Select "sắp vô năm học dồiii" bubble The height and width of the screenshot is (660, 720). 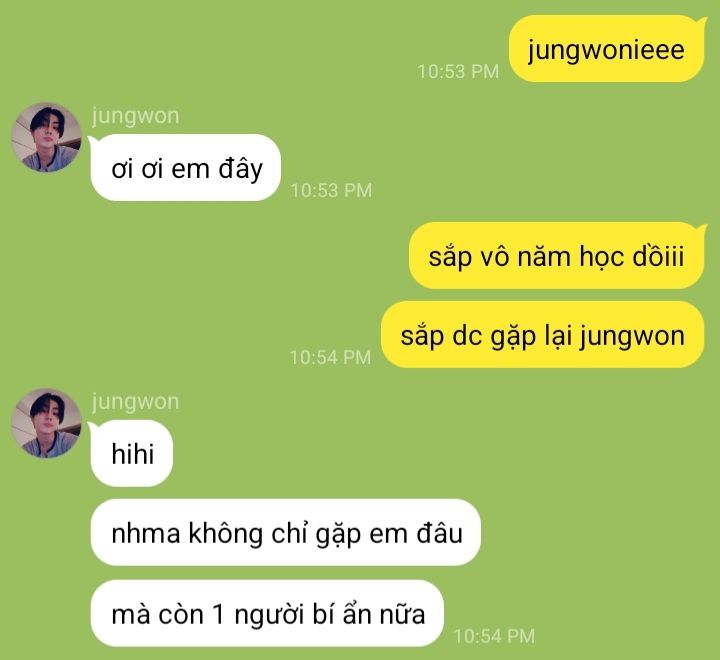(x=557, y=255)
